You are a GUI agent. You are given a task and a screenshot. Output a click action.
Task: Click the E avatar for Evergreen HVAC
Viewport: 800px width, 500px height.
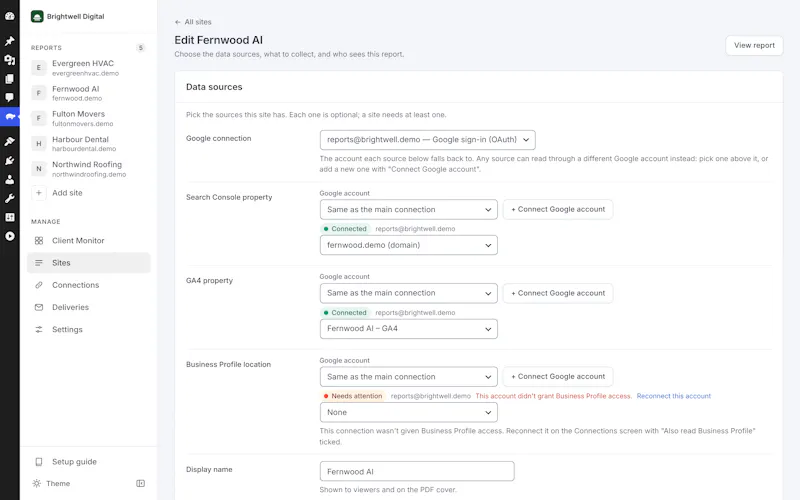[39, 68]
